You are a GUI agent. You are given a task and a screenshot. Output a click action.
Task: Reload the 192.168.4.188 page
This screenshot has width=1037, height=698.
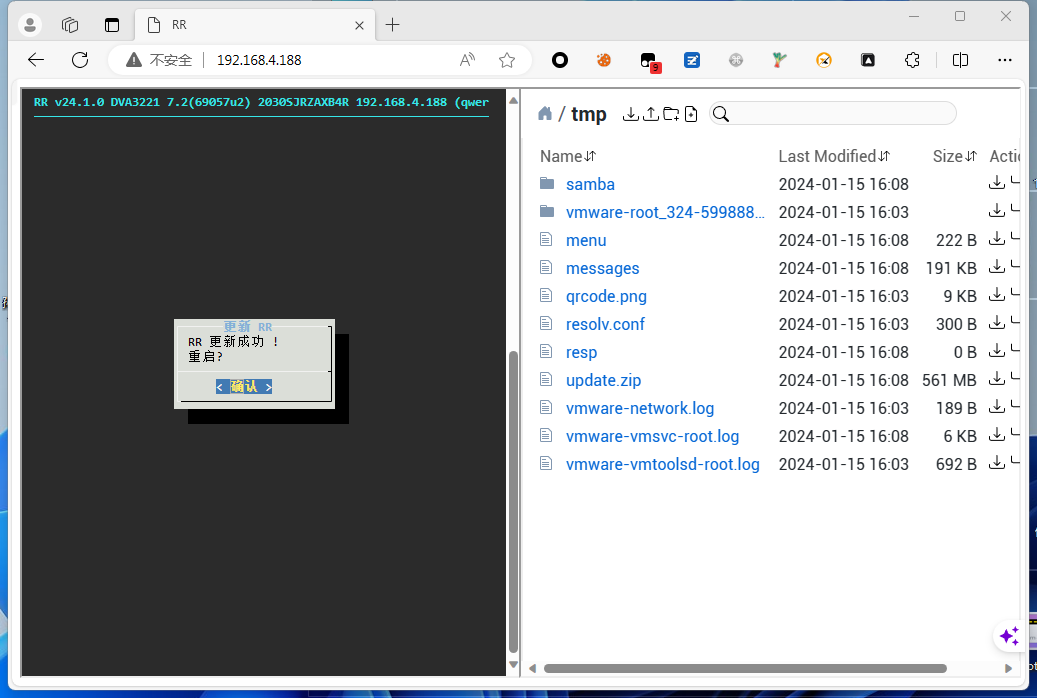point(80,60)
